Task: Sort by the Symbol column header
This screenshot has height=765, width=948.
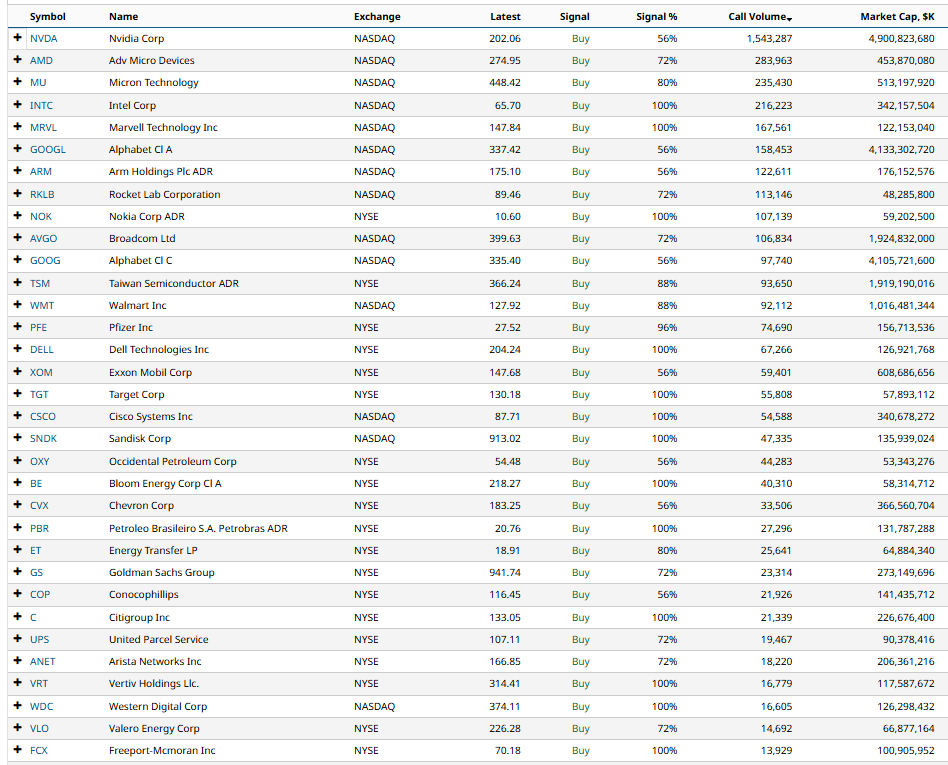Action: point(48,16)
